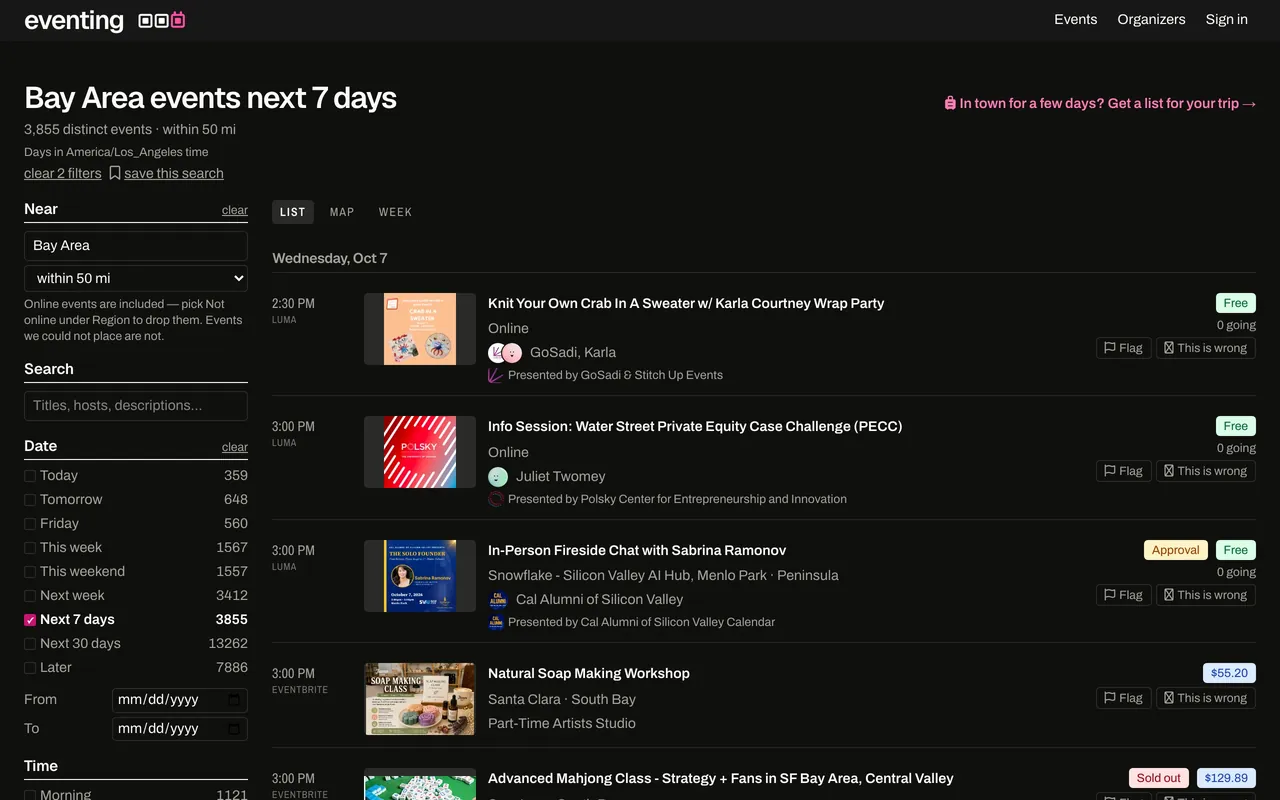Check the This week date filter

click(30, 548)
